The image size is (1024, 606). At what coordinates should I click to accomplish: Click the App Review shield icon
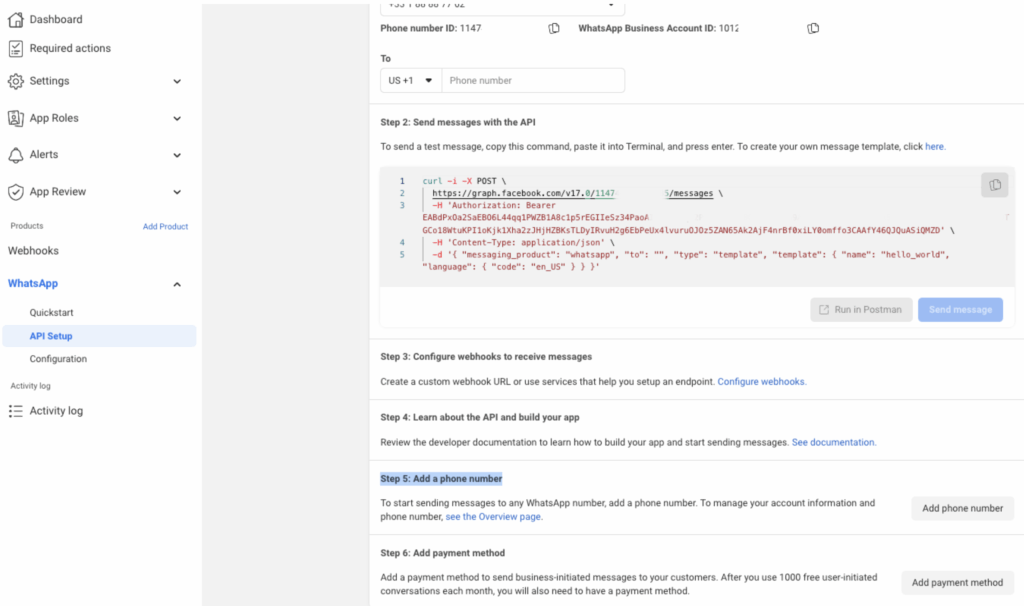tap(16, 192)
